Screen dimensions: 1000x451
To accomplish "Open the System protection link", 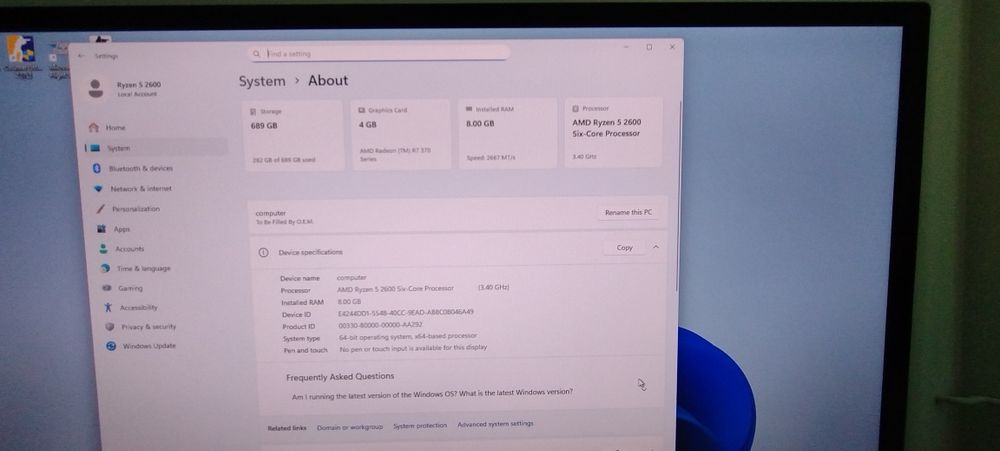I will pos(420,425).
